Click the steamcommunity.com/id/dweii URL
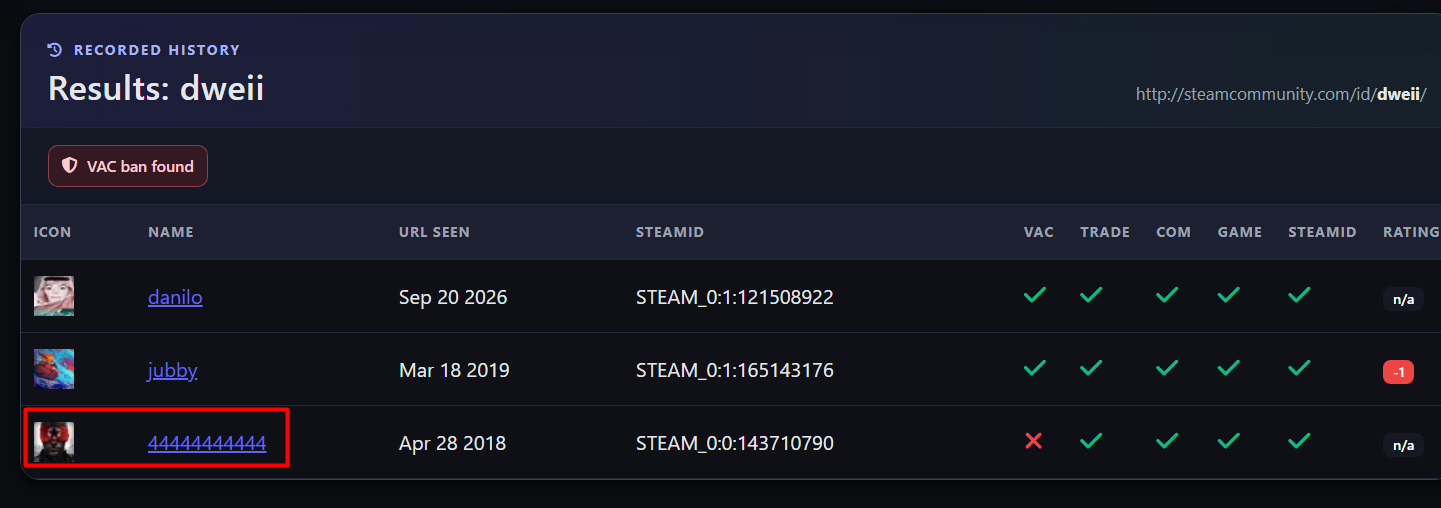The width and height of the screenshot is (1441, 508). pyautogui.click(x=1281, y=95)
